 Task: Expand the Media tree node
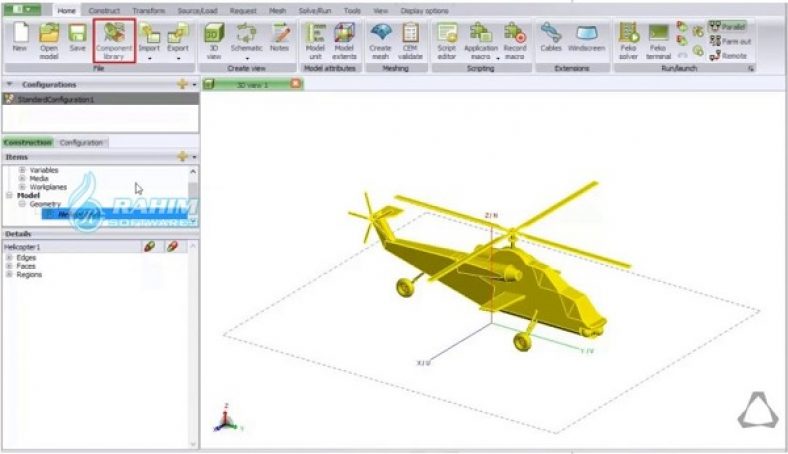tap(22, 178)
